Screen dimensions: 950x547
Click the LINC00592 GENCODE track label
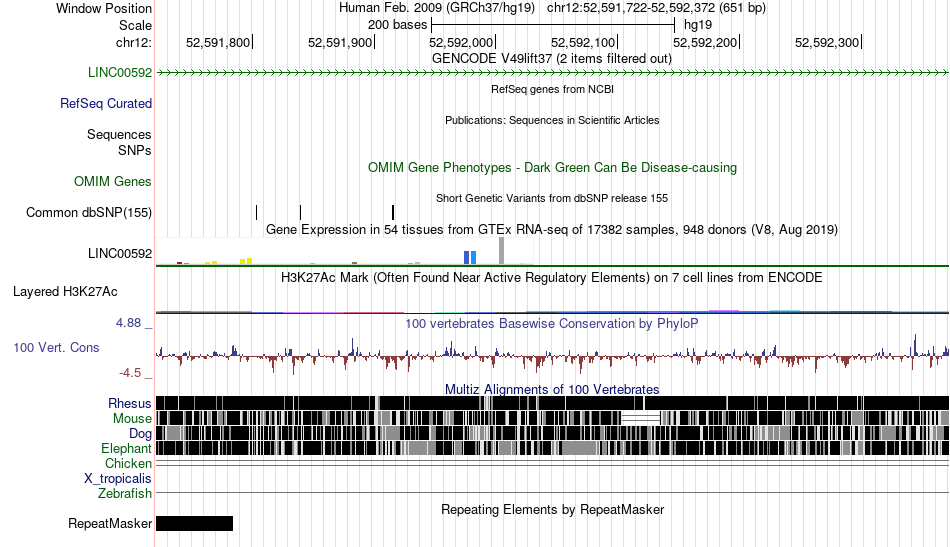(x=120, y=73)
